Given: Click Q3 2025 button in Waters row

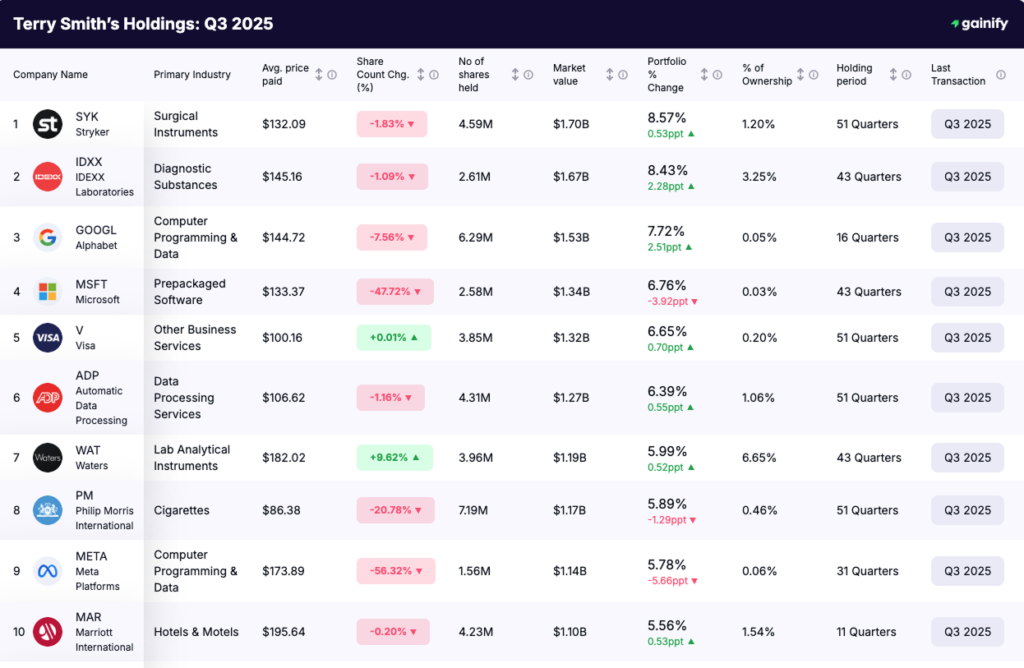Looking at the screenshot, I should pyautogui.click(x=967, y=458).
